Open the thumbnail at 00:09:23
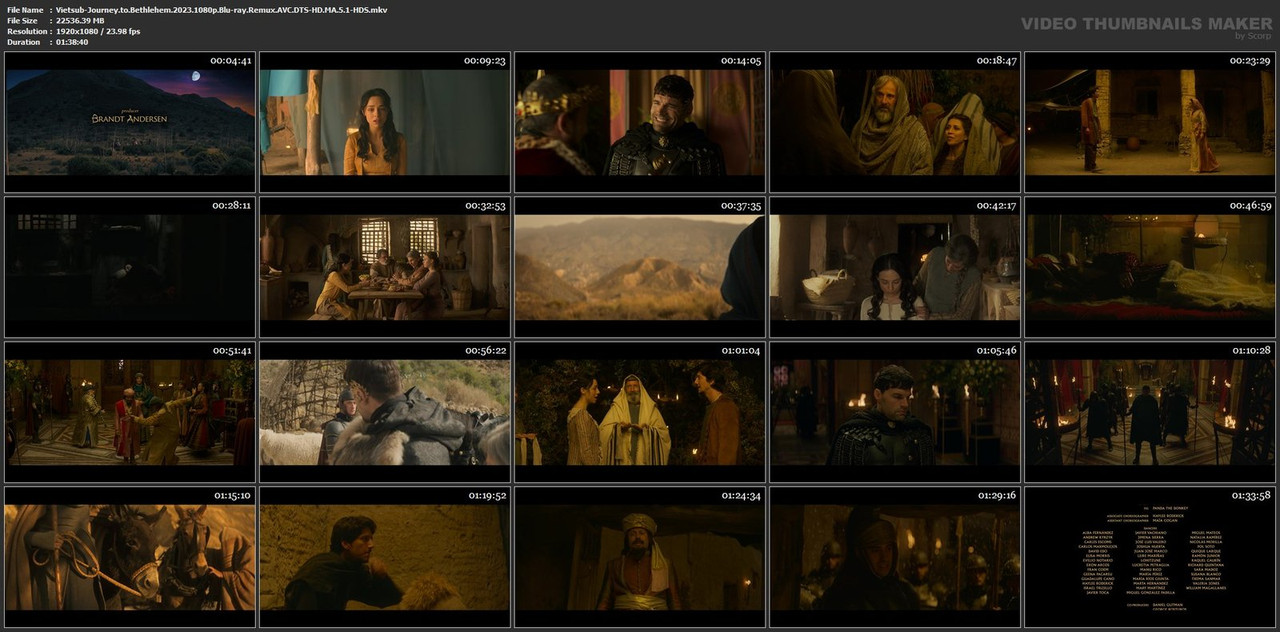This screenshot has width=1280, height=632. pos(385,122)
